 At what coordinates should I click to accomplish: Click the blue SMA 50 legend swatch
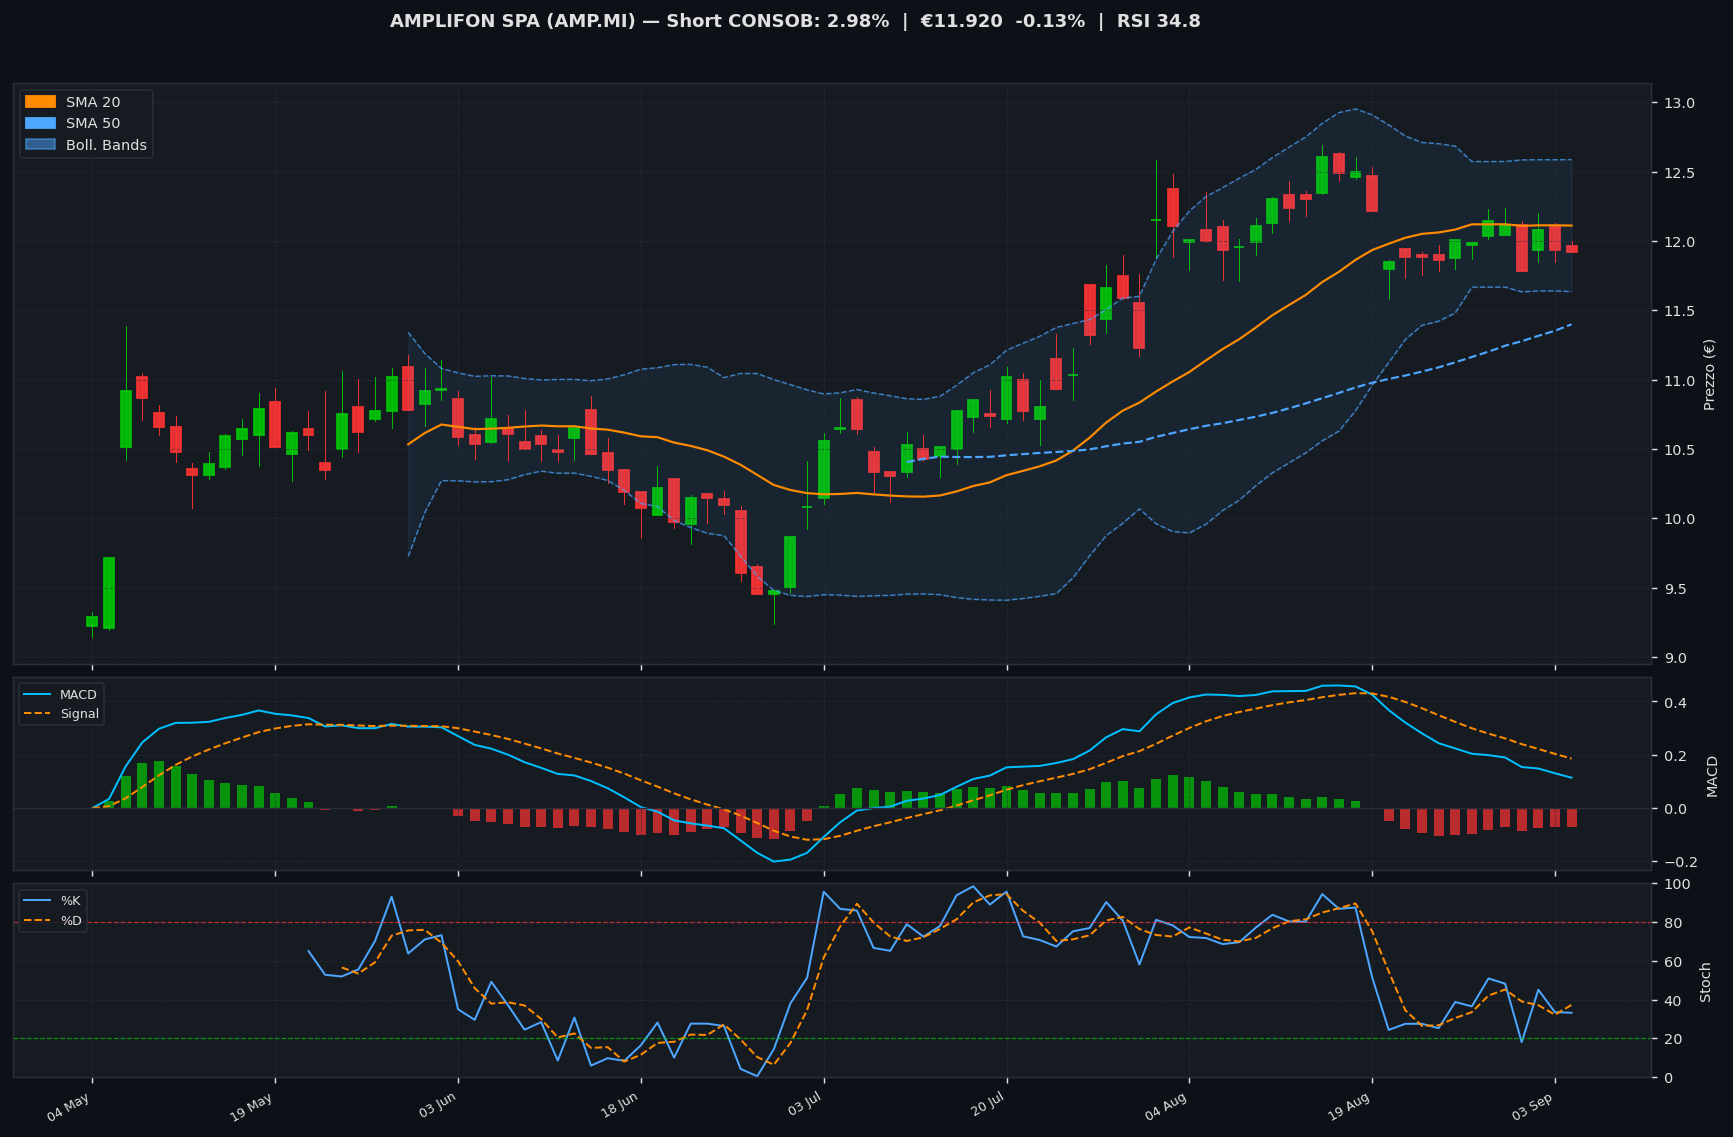40,124
